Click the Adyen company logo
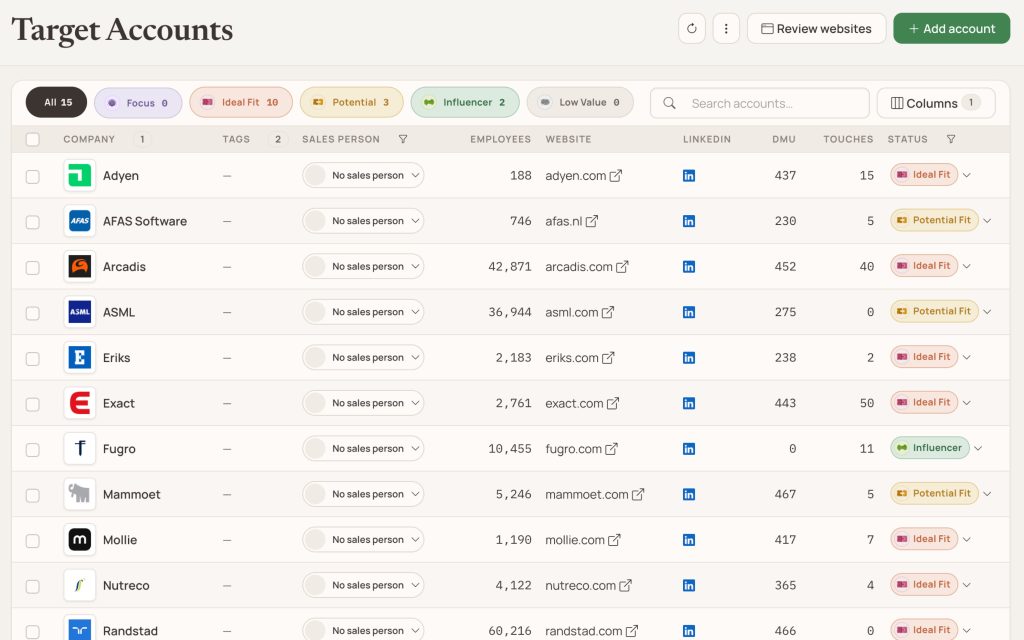Image resolution: width=1024 pixels, height=640 pixels. point(80,176)
